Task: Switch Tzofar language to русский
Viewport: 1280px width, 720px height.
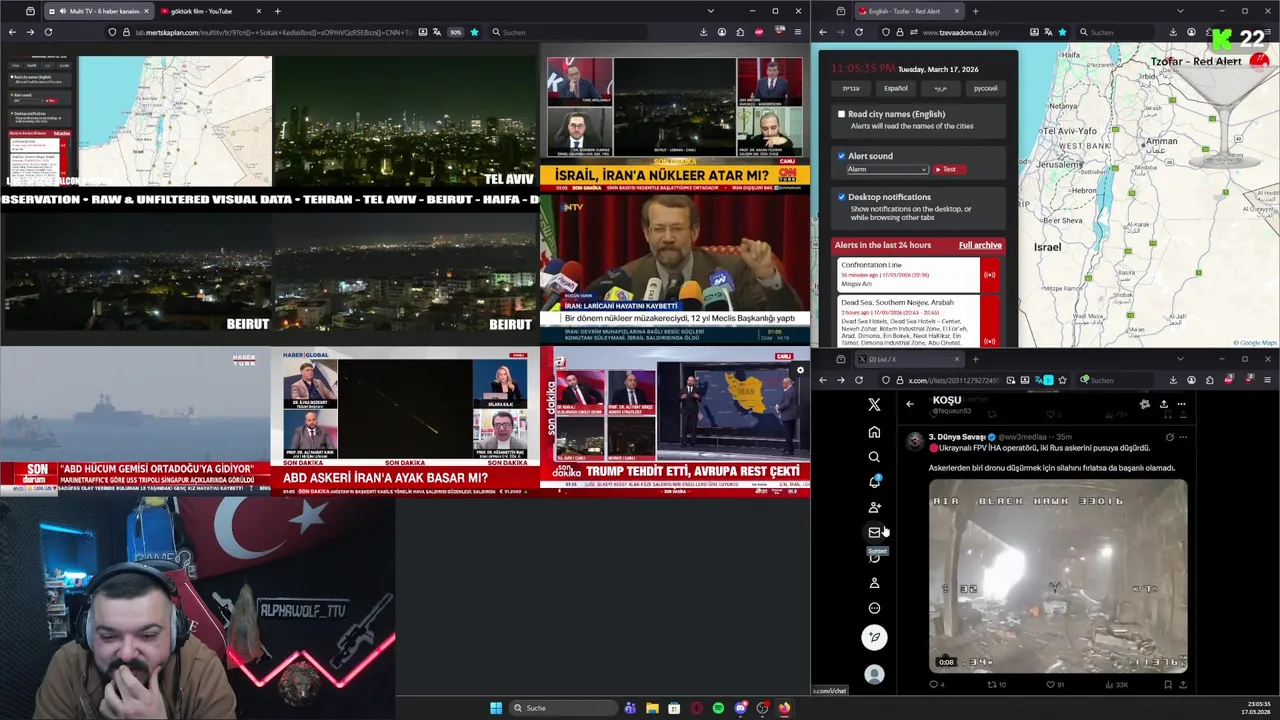Action: (986, 88)
